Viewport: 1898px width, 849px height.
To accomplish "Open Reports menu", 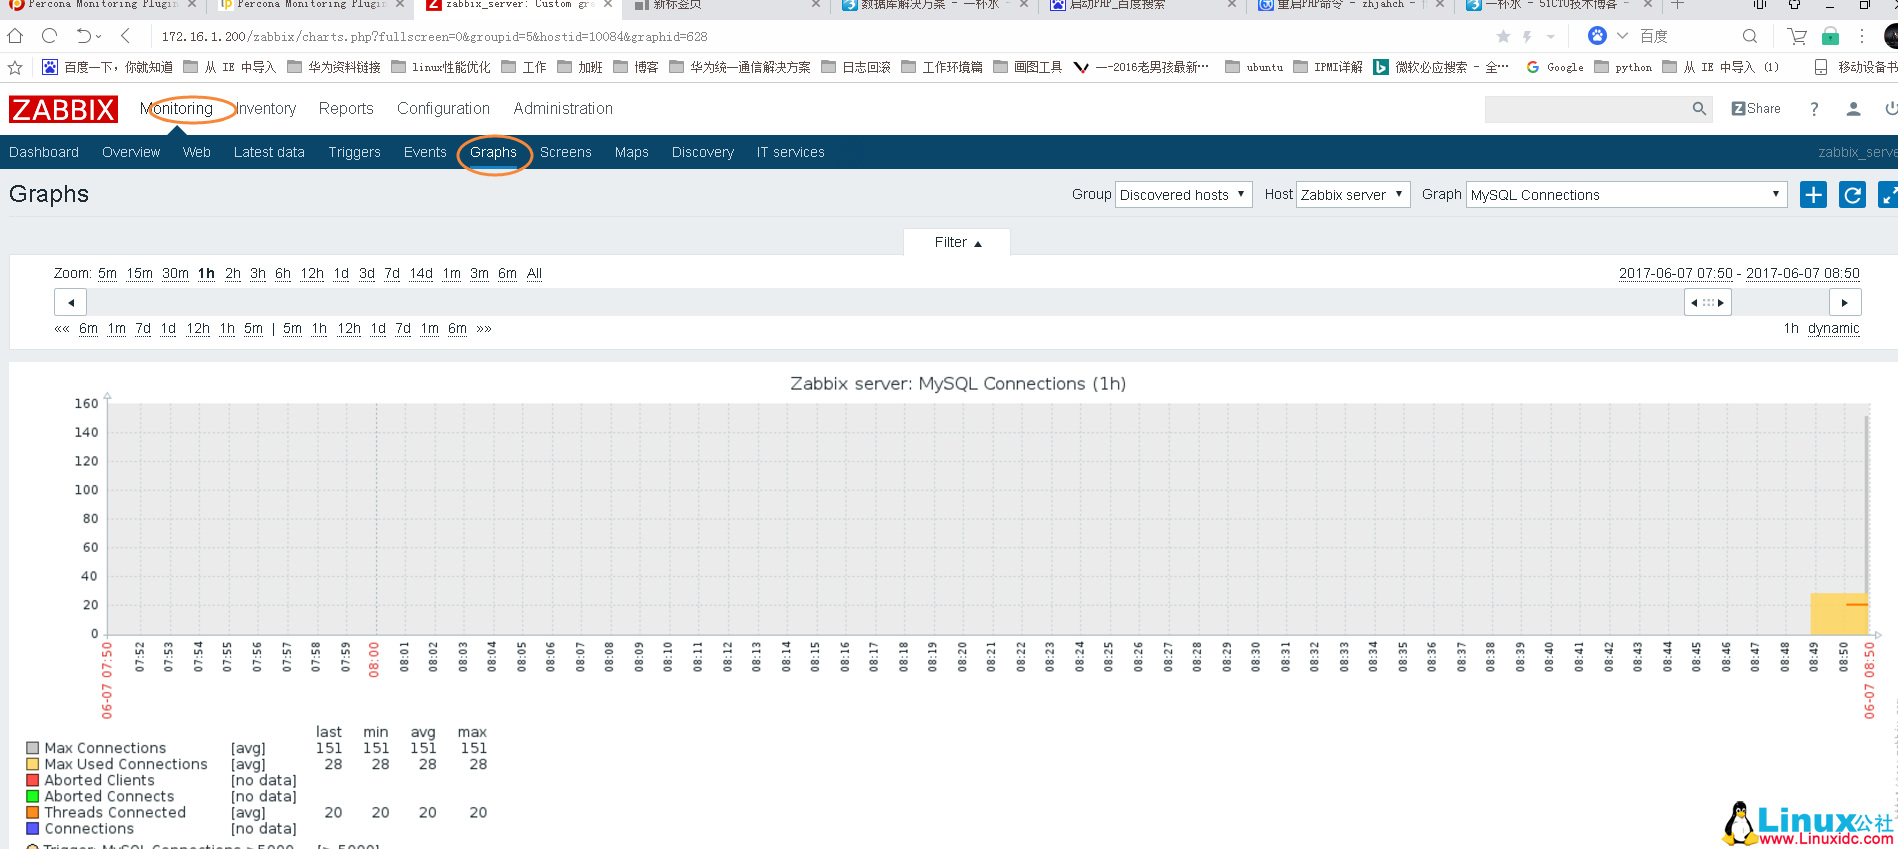I will coord(346,108).
